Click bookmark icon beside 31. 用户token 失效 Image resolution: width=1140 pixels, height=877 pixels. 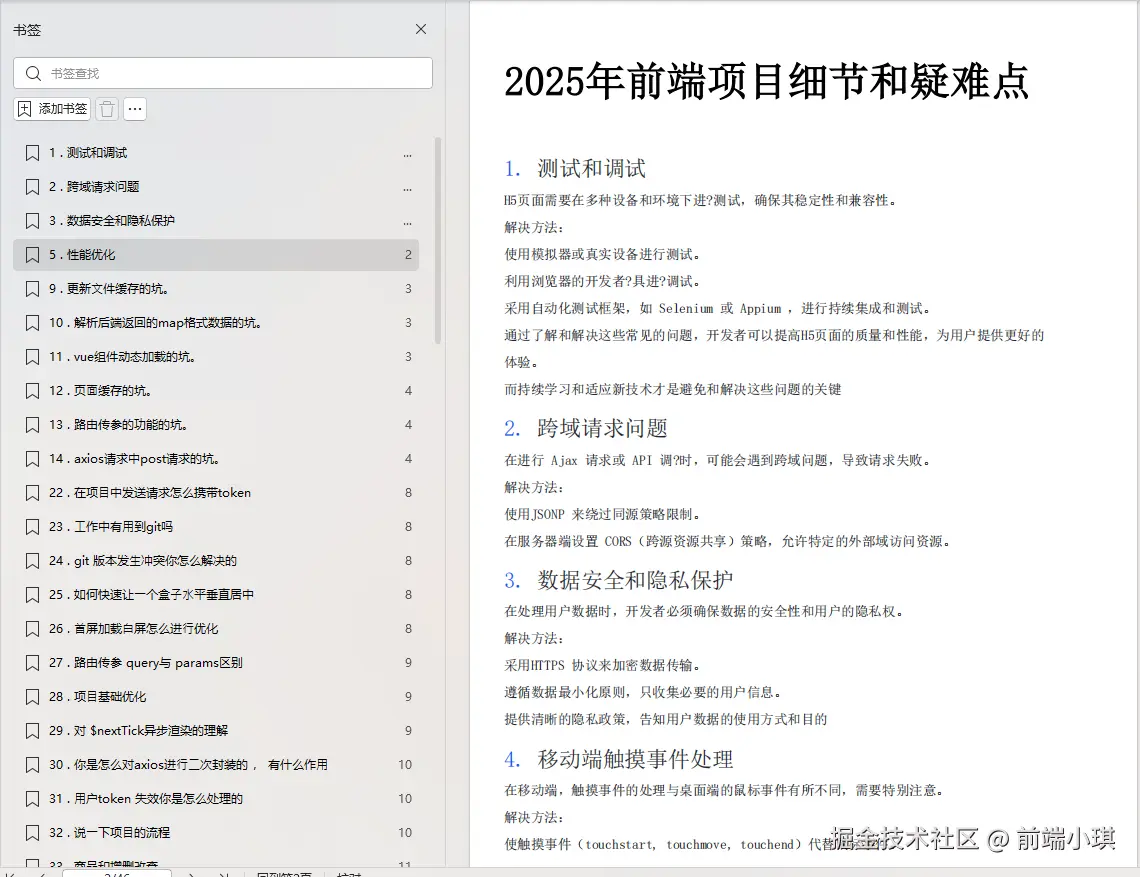tap(32, 799)
